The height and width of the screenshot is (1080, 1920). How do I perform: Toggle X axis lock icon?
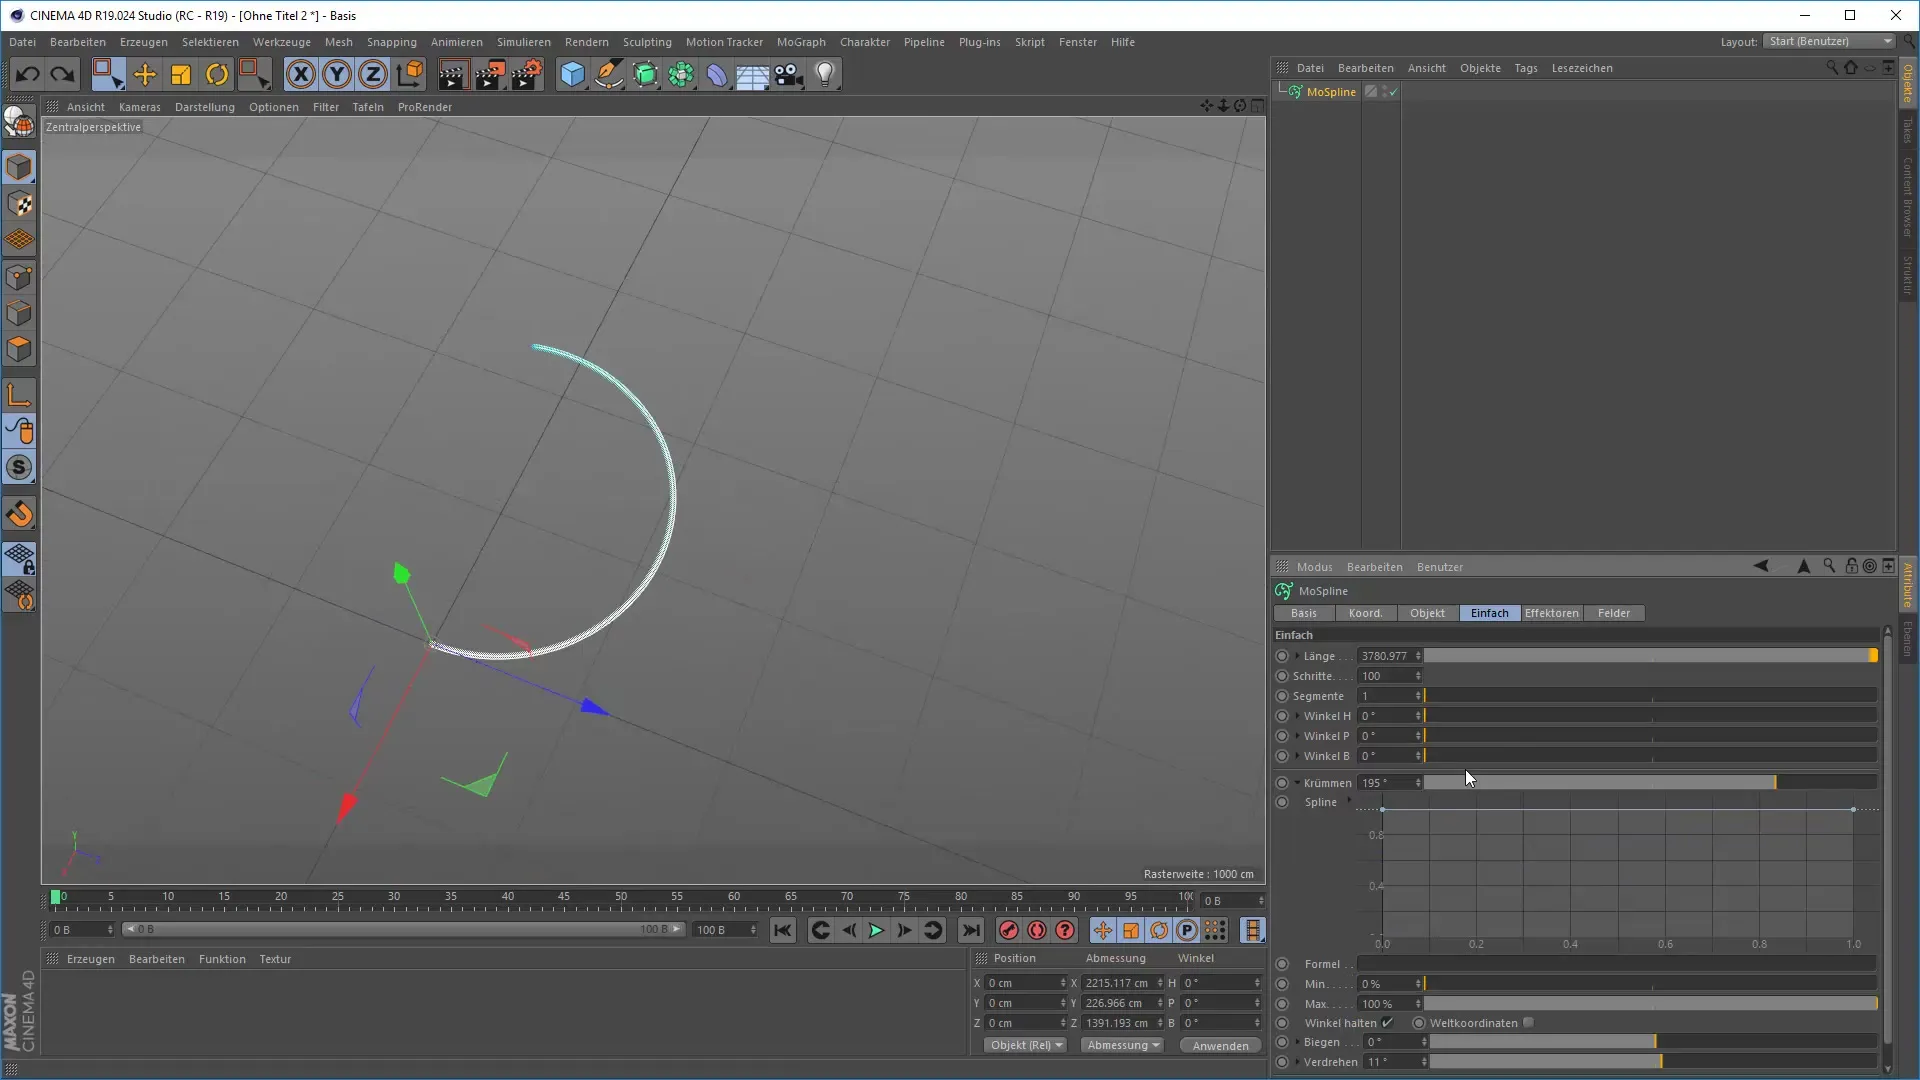300,74
